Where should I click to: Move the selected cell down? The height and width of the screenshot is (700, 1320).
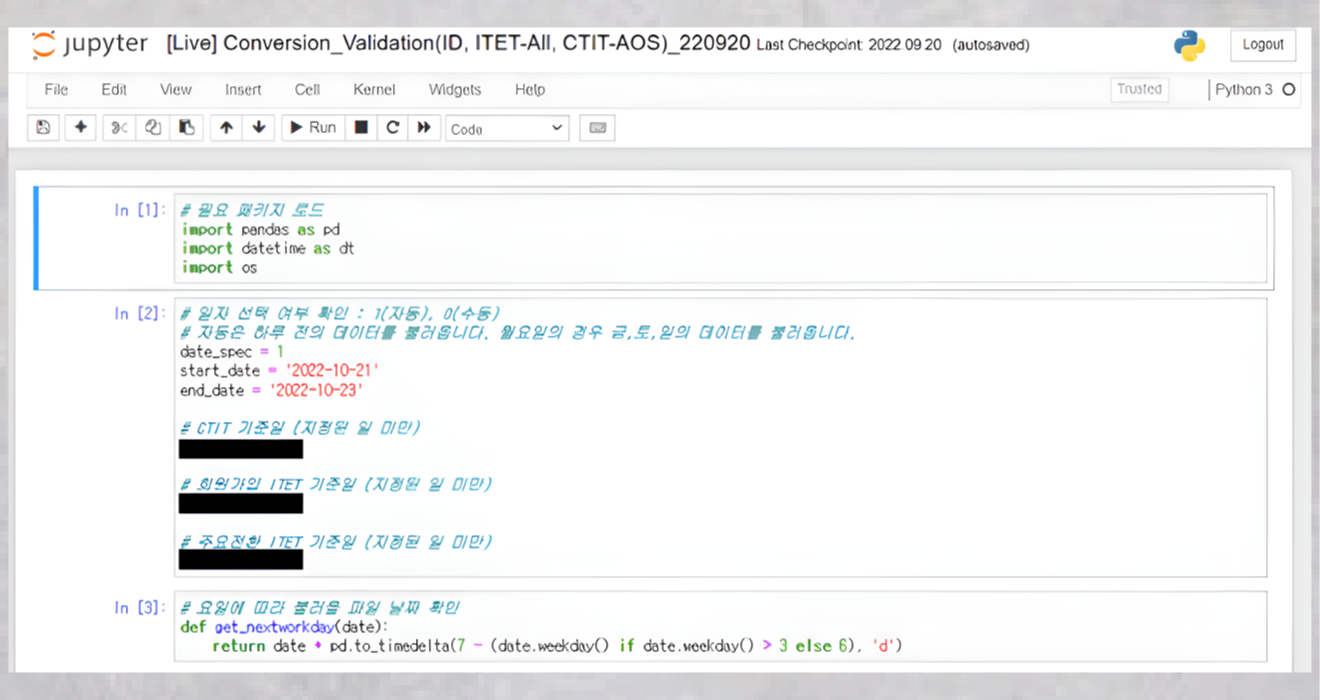(259, 128)
